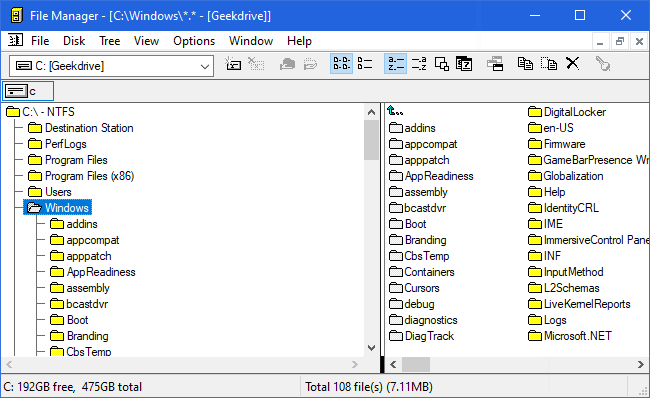Toggle the Sort by Date icon
The width and height of the screenshot is (650, 398).
(x=464, y=64)
